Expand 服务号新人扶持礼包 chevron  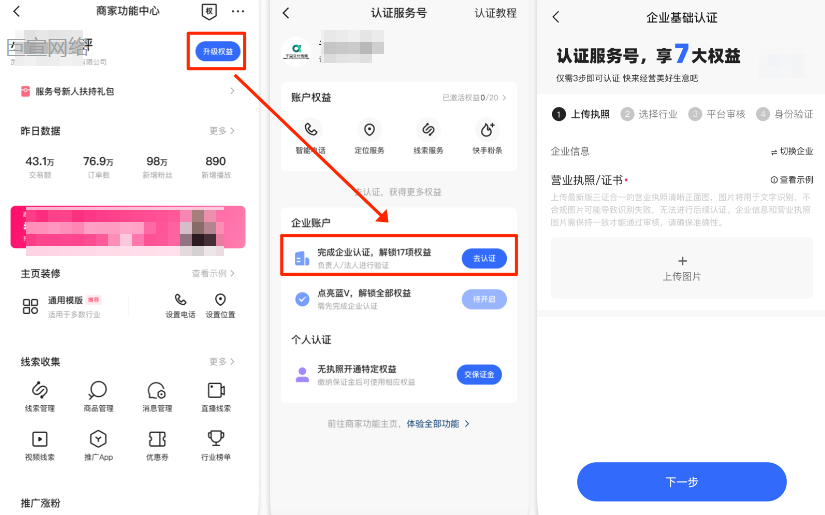tap(232, 91)
